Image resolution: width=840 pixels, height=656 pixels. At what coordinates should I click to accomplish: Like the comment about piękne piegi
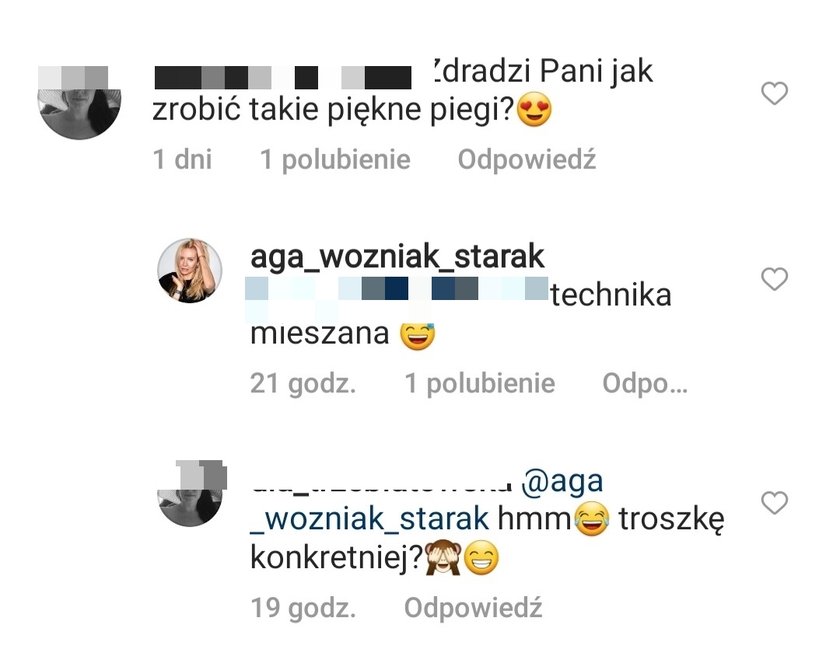tap(774, 93)
